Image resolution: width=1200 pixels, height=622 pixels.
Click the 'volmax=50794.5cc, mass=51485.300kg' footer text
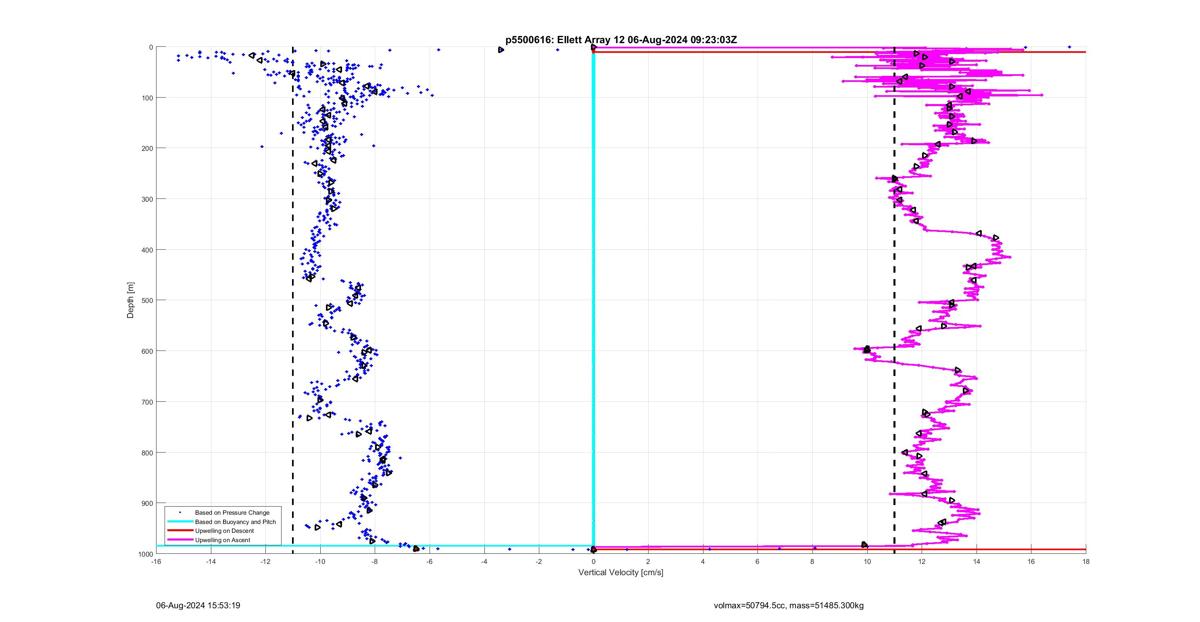pos(789,605)
